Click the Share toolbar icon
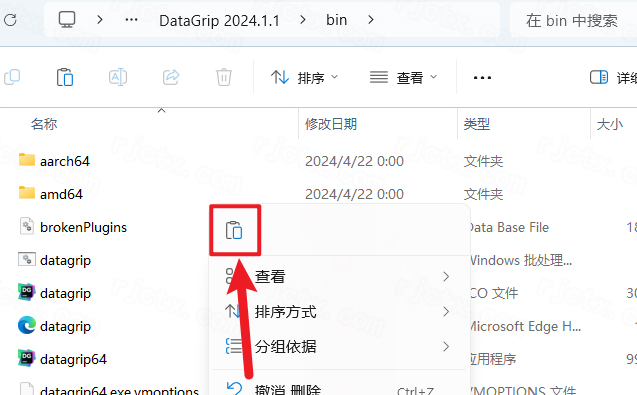The height and width of the screenshot is (395, 637). [x=171, y=77]
